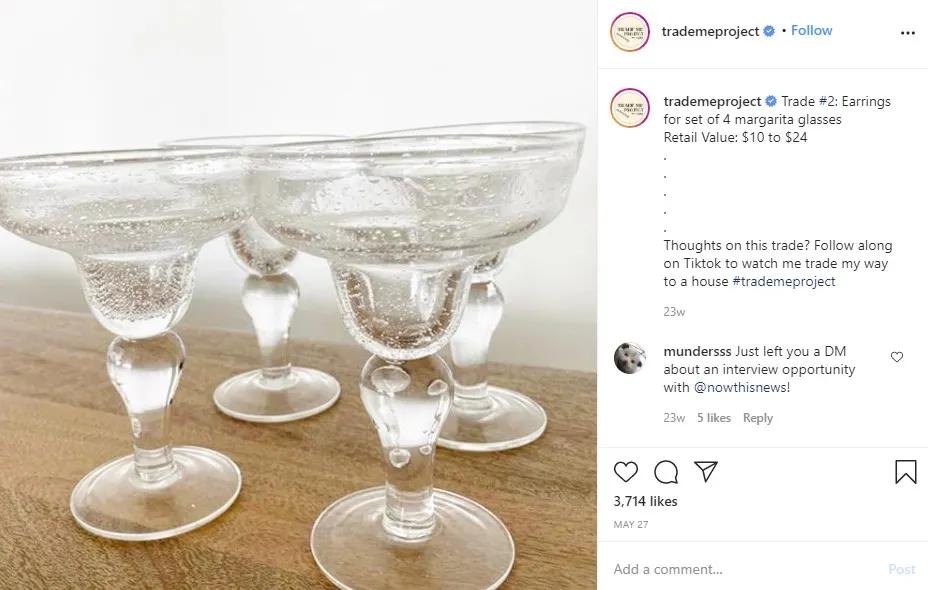Like mundersss comment with small heart
This screenshot has width=928, height=590.
point(897,357)
